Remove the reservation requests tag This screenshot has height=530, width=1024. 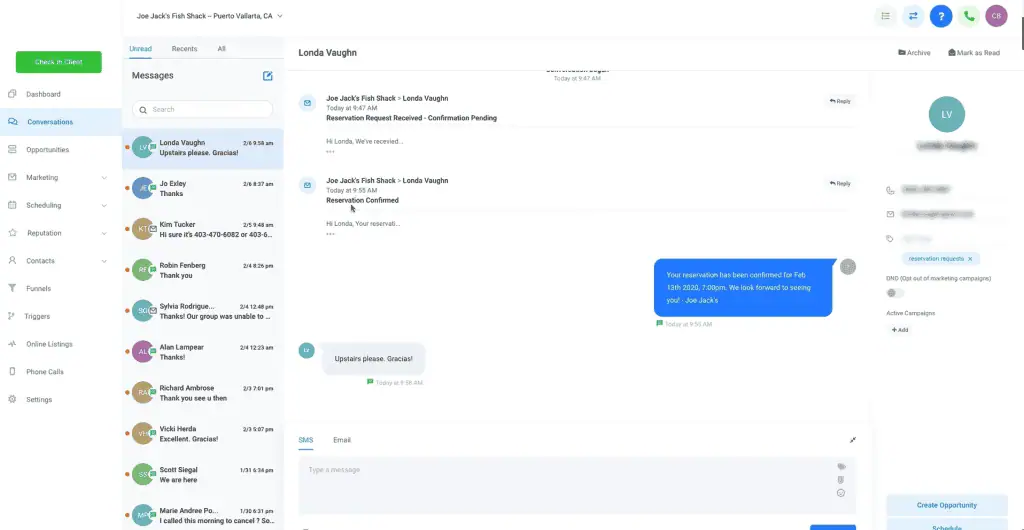(970, 259)
